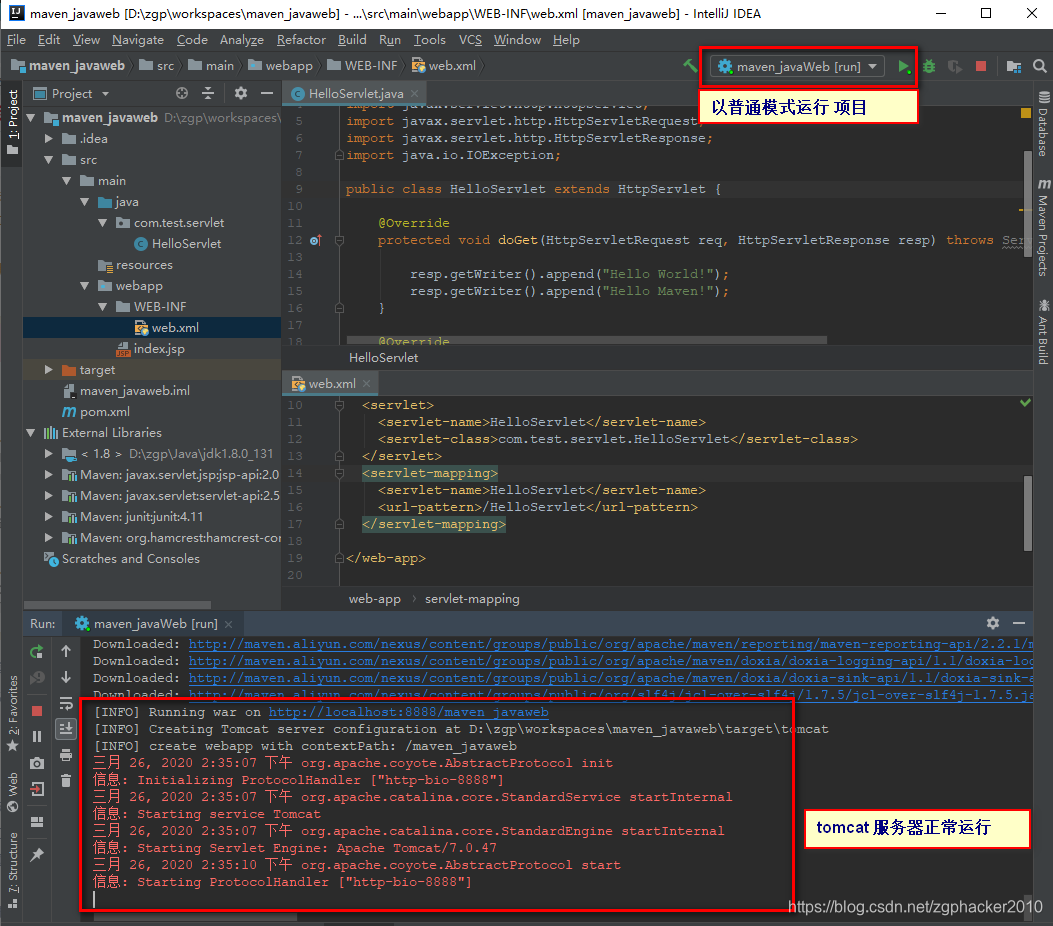Expand the .idea folder
The image size is (1053, 926).
[48, 138]
